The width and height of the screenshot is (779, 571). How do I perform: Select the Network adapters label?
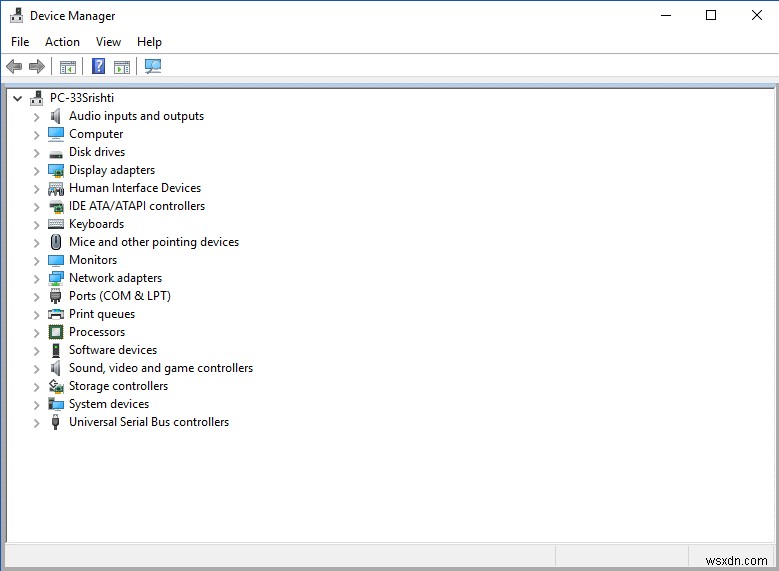pyautogui.click(x=115, y=278)
